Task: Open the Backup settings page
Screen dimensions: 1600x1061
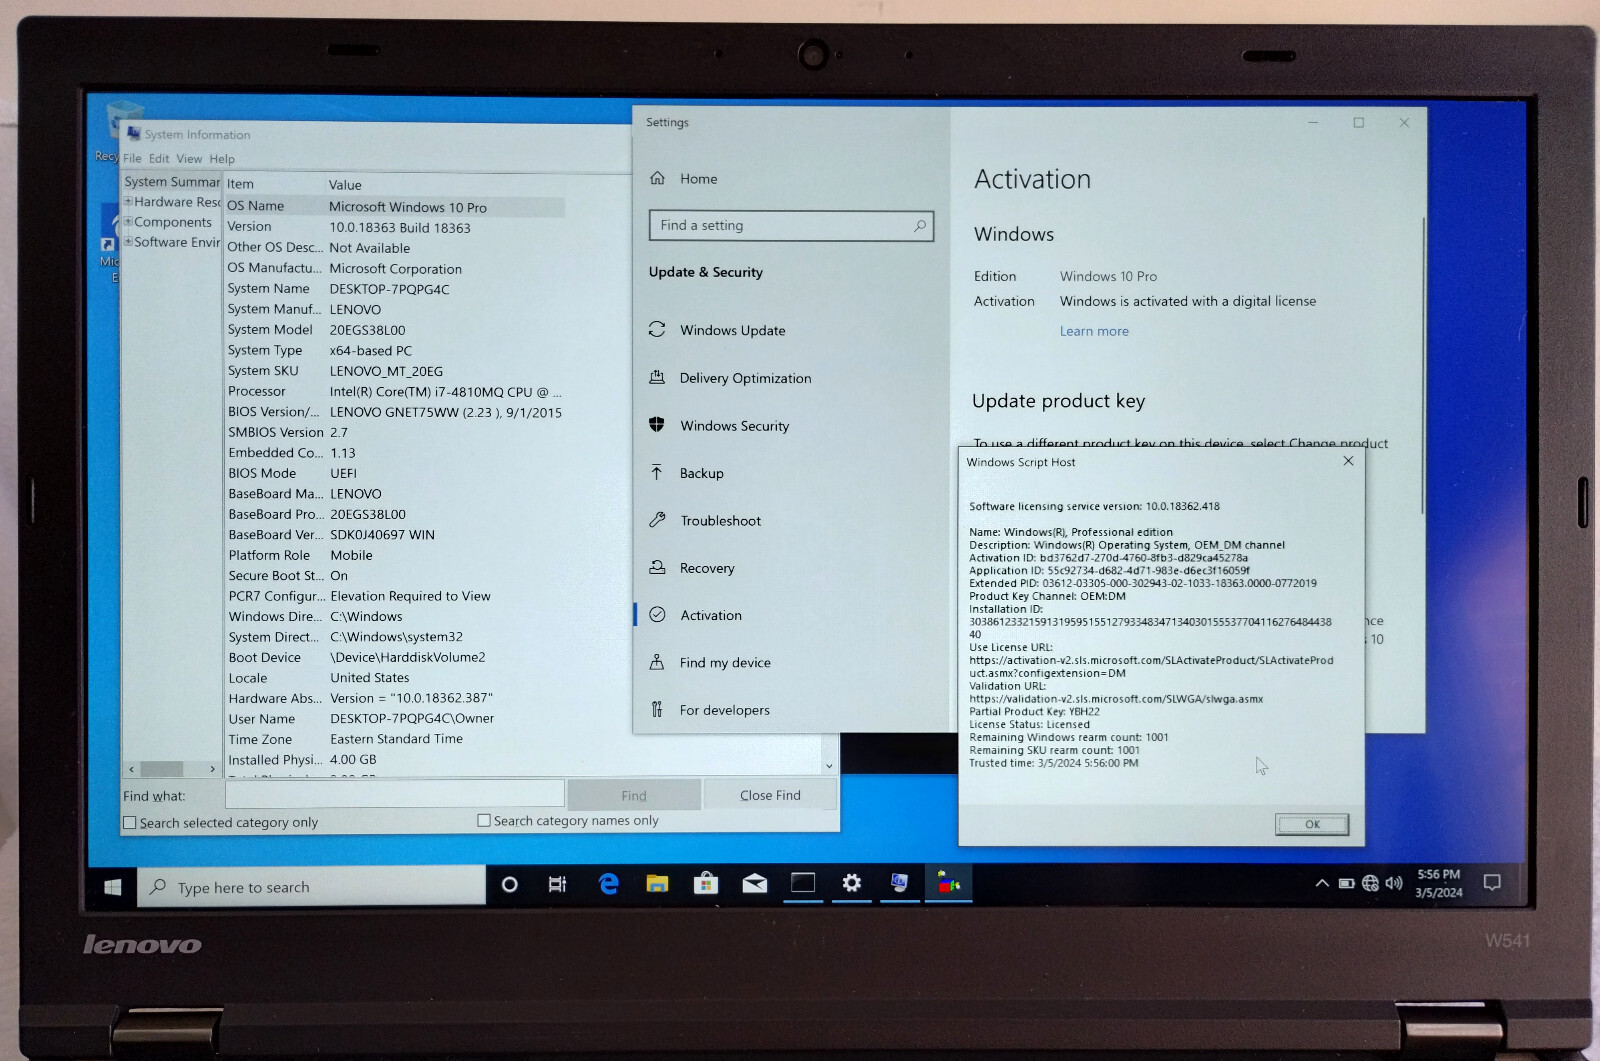Action: pyautogui.click(x=701, y=473)
